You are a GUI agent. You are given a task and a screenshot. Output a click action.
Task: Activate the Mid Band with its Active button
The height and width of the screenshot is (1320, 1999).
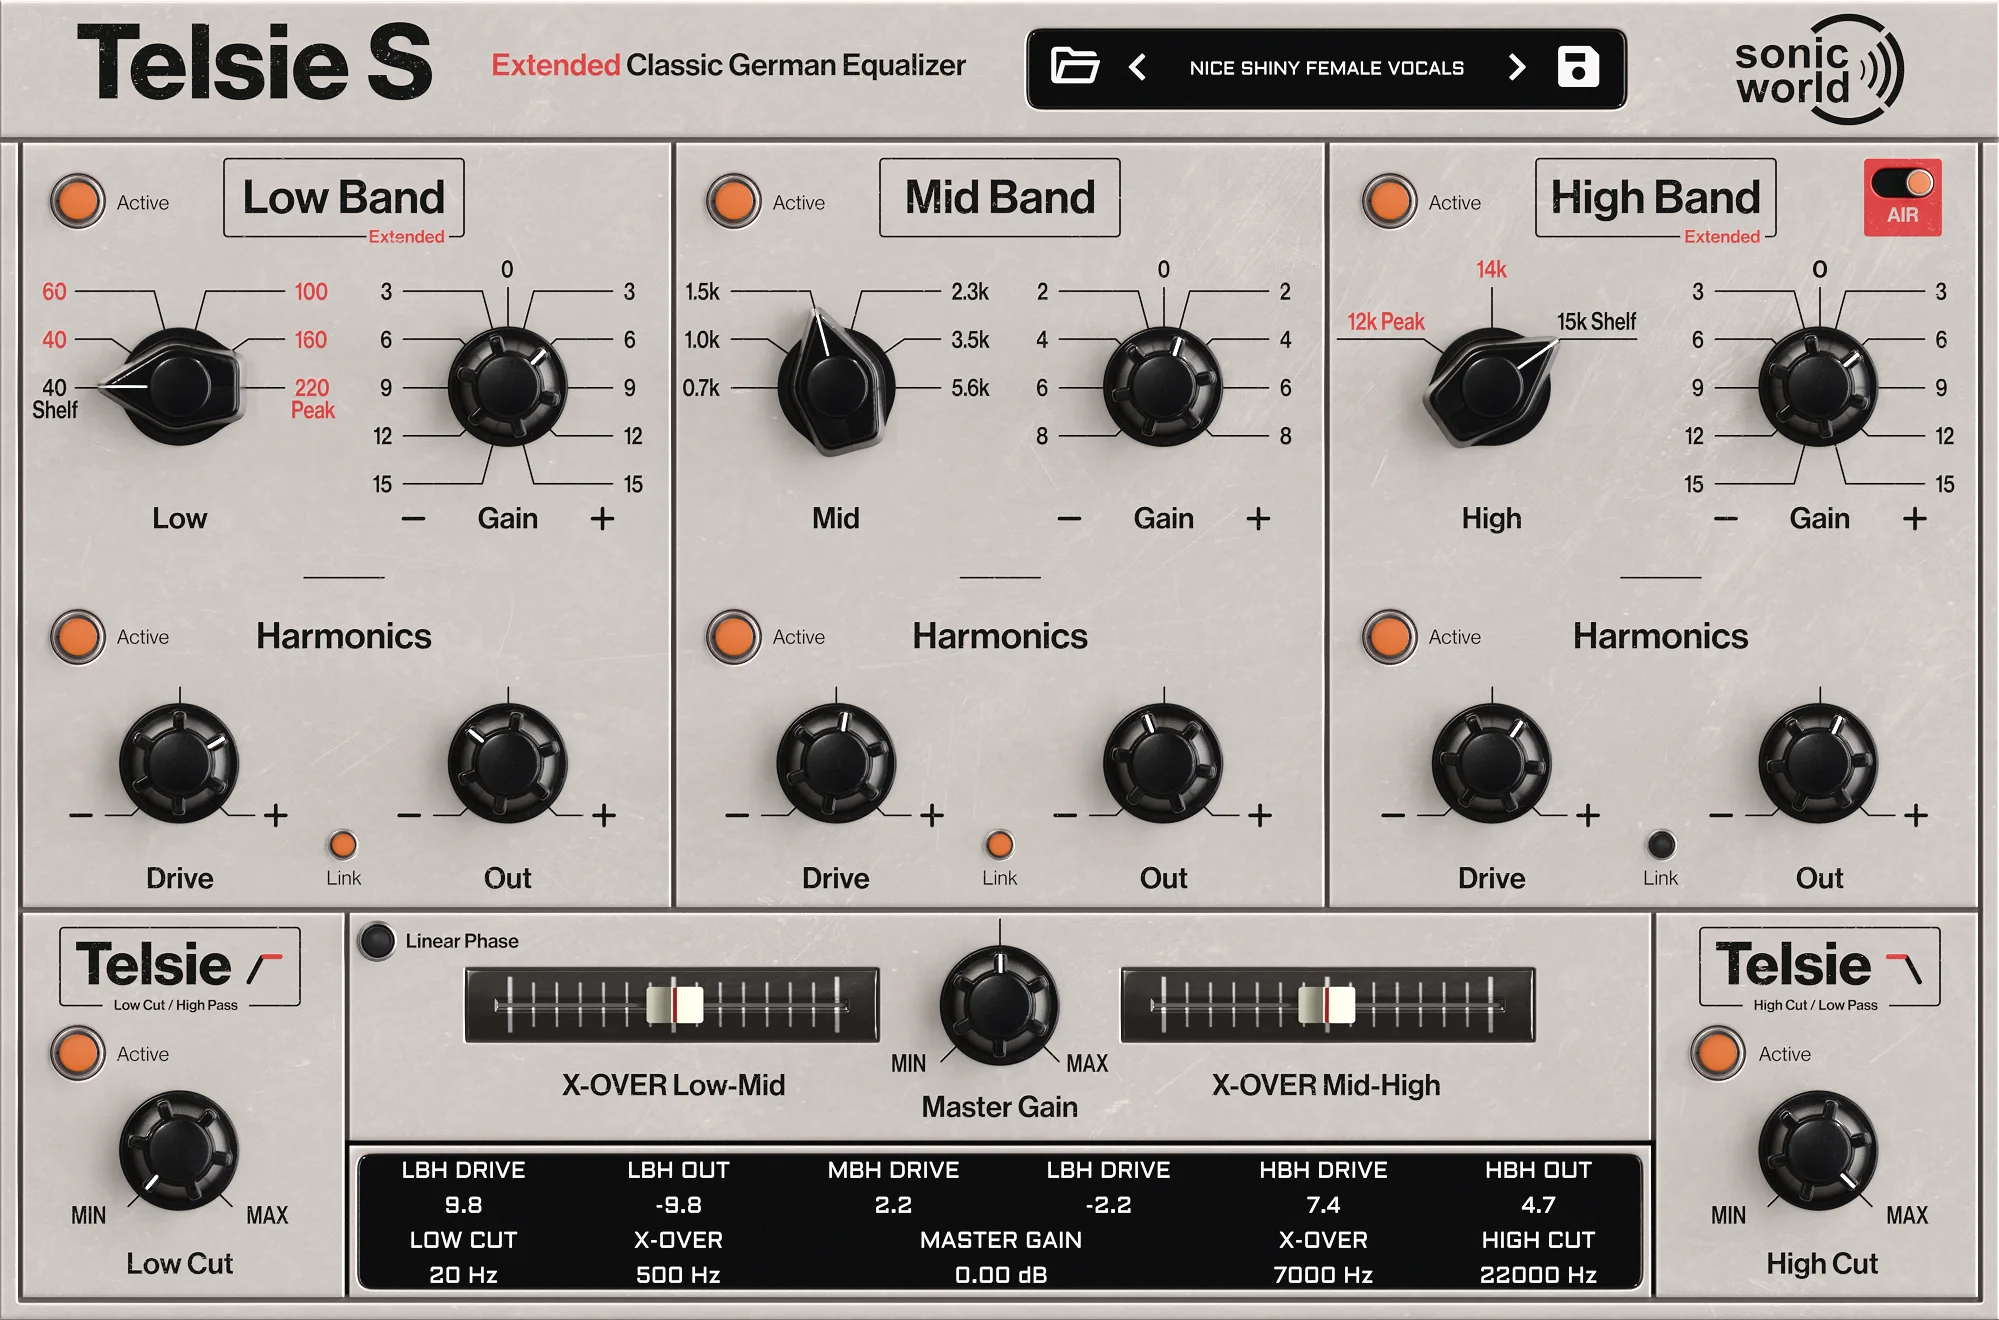[734, 201]
